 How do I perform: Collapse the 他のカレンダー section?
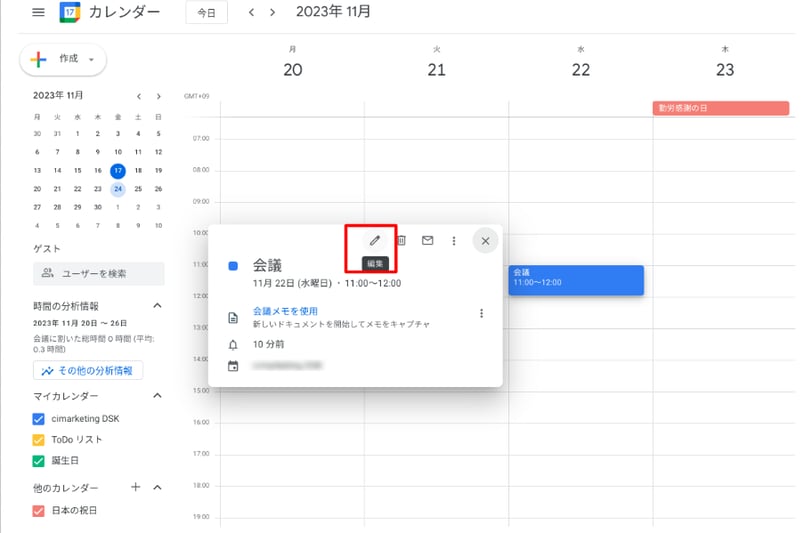tap(157, 487)
